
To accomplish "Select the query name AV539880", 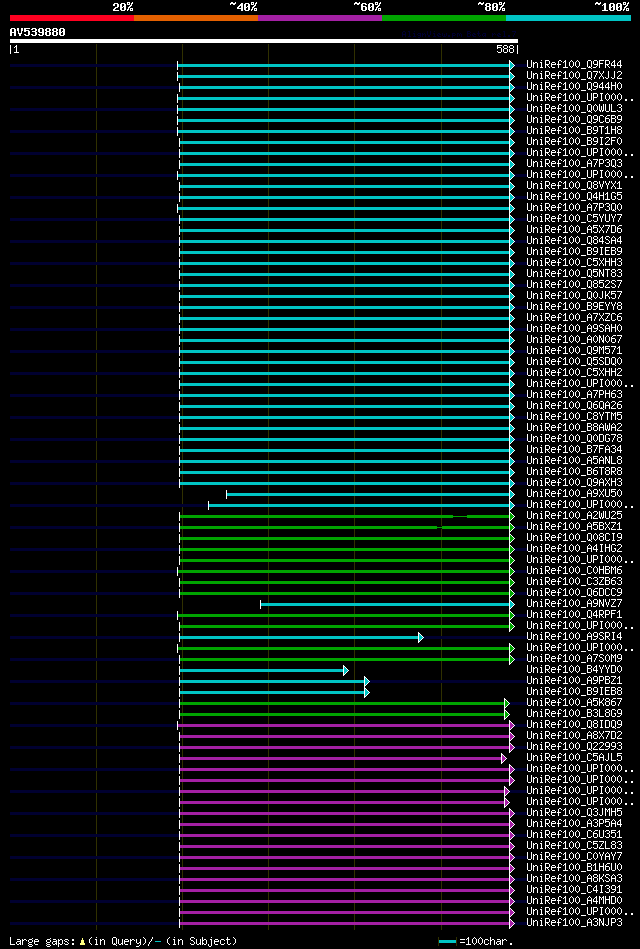I will click(x=38, y=32).
